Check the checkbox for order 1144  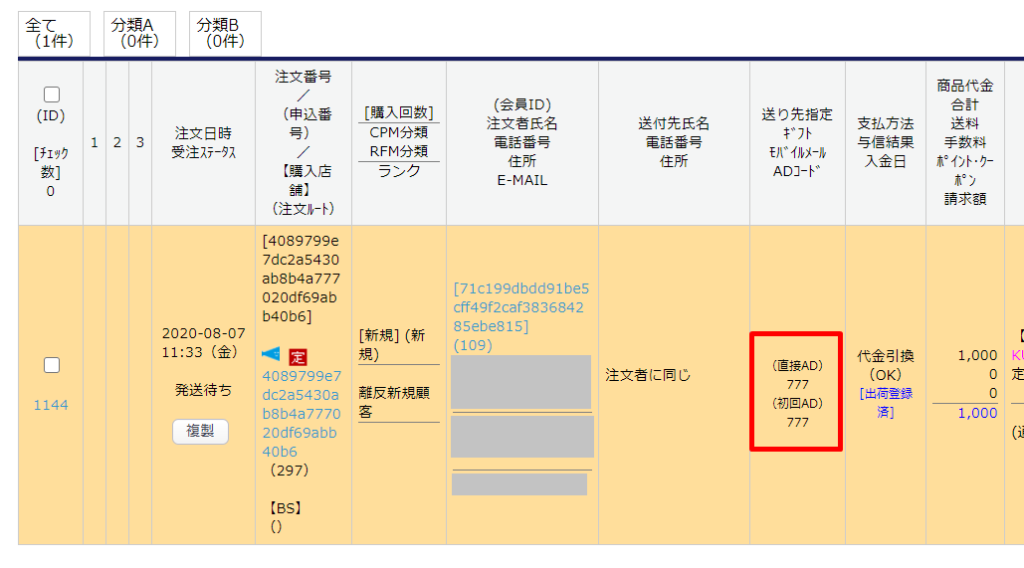click(52, 365)
